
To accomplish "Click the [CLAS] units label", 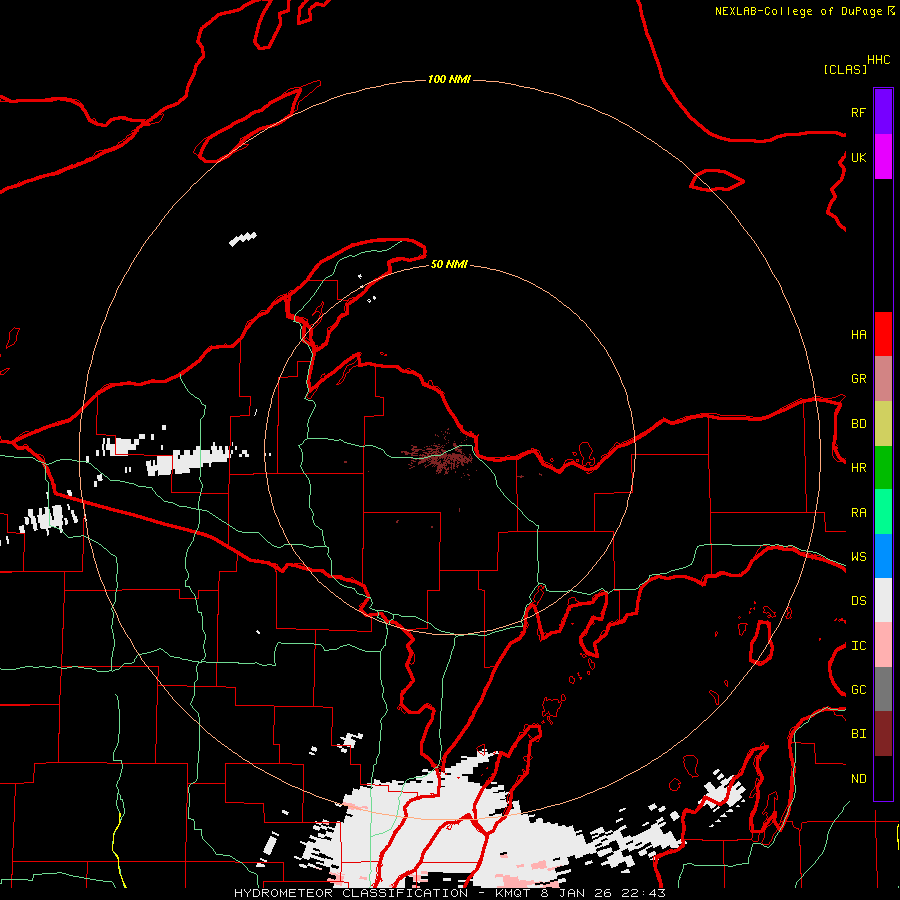I will tap(845, 69).
